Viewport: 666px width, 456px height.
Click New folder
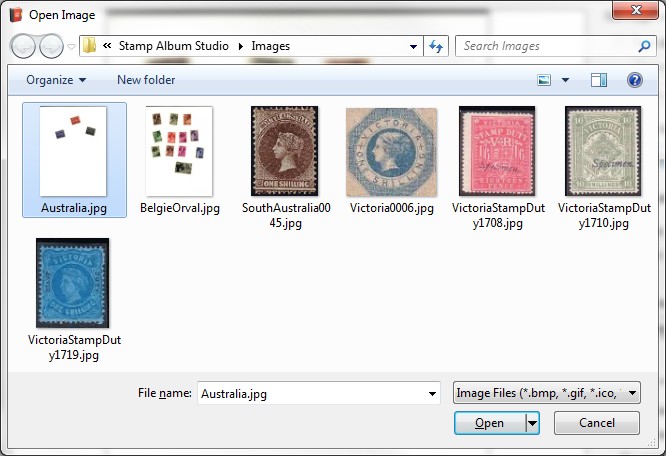[x=146, y=80]
